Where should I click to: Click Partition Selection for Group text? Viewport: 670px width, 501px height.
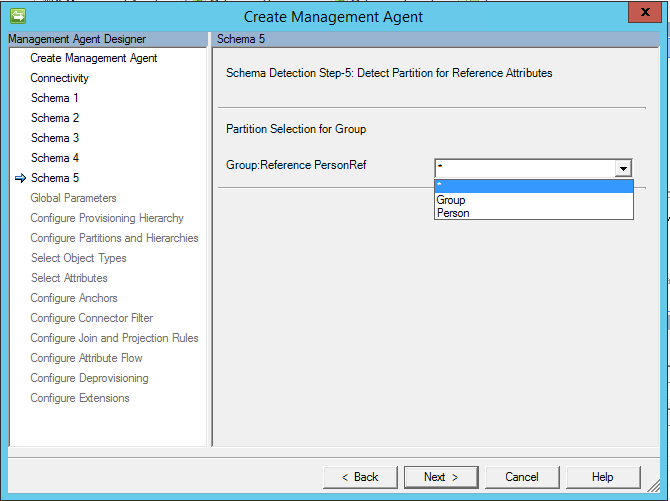pyautogui.click(x=296, y=129)
